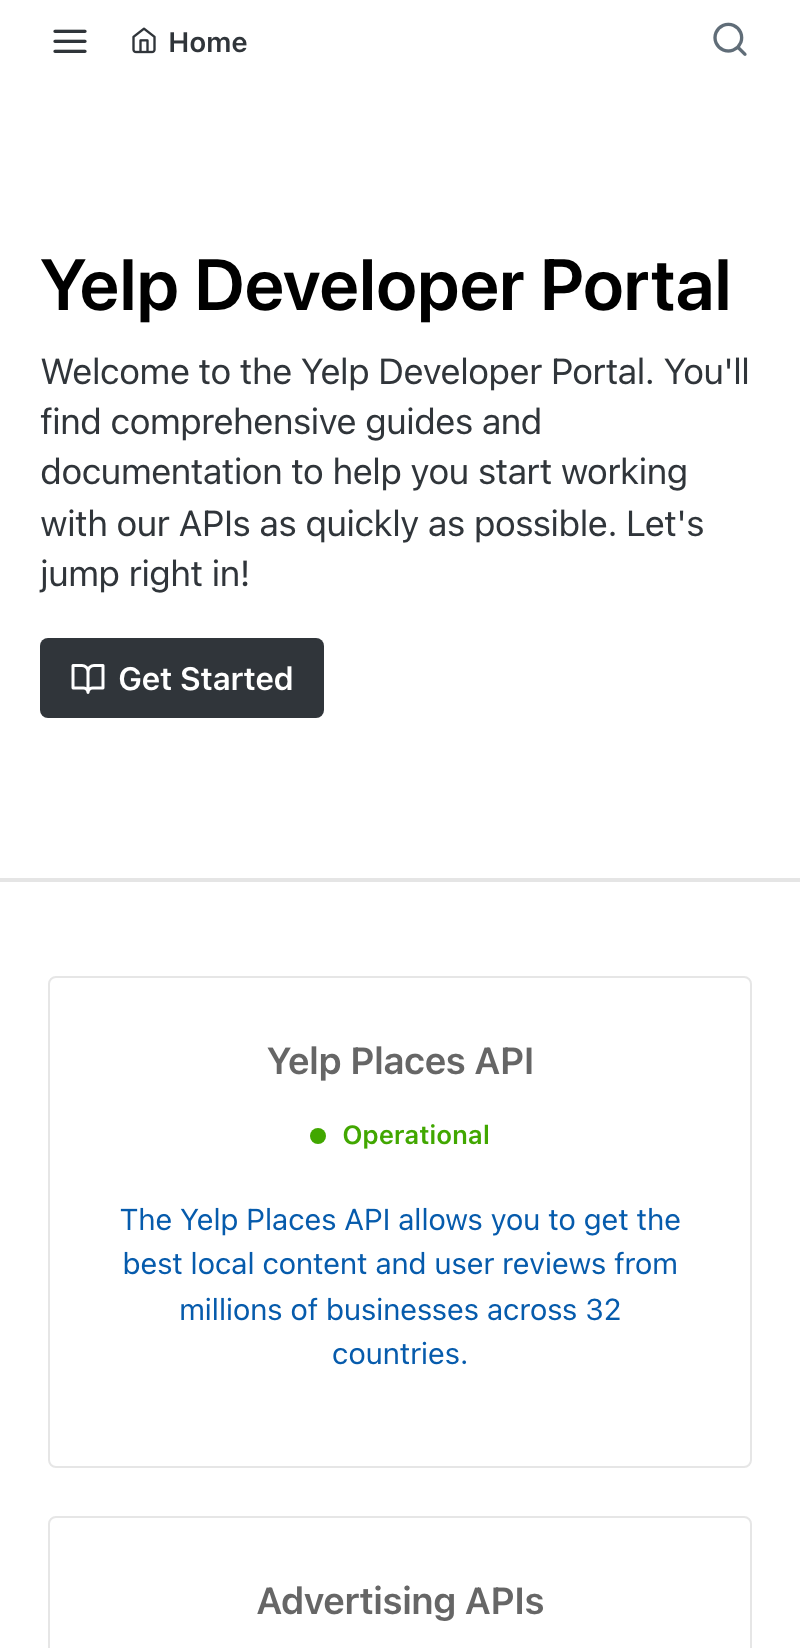Click the open book icon on Get Started
This screenshot has height=1648, width=800.
click(88, 678)
